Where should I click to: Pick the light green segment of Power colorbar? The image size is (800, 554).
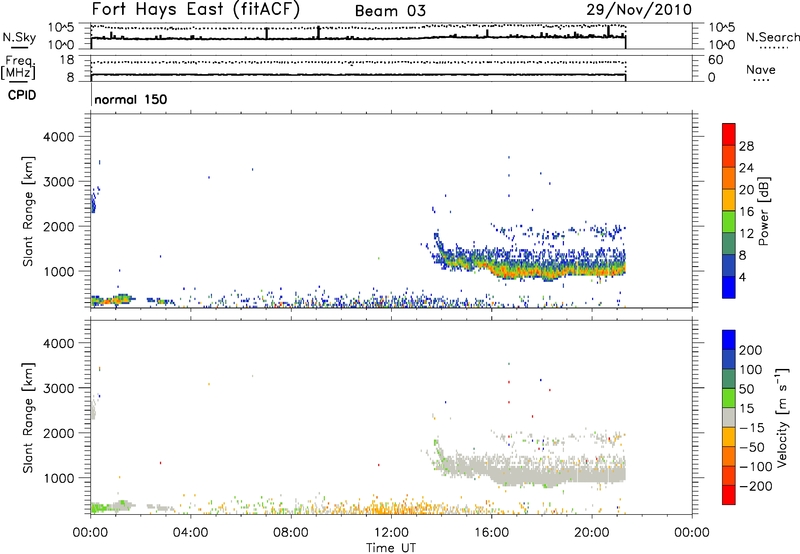click(x=729, y=221)
